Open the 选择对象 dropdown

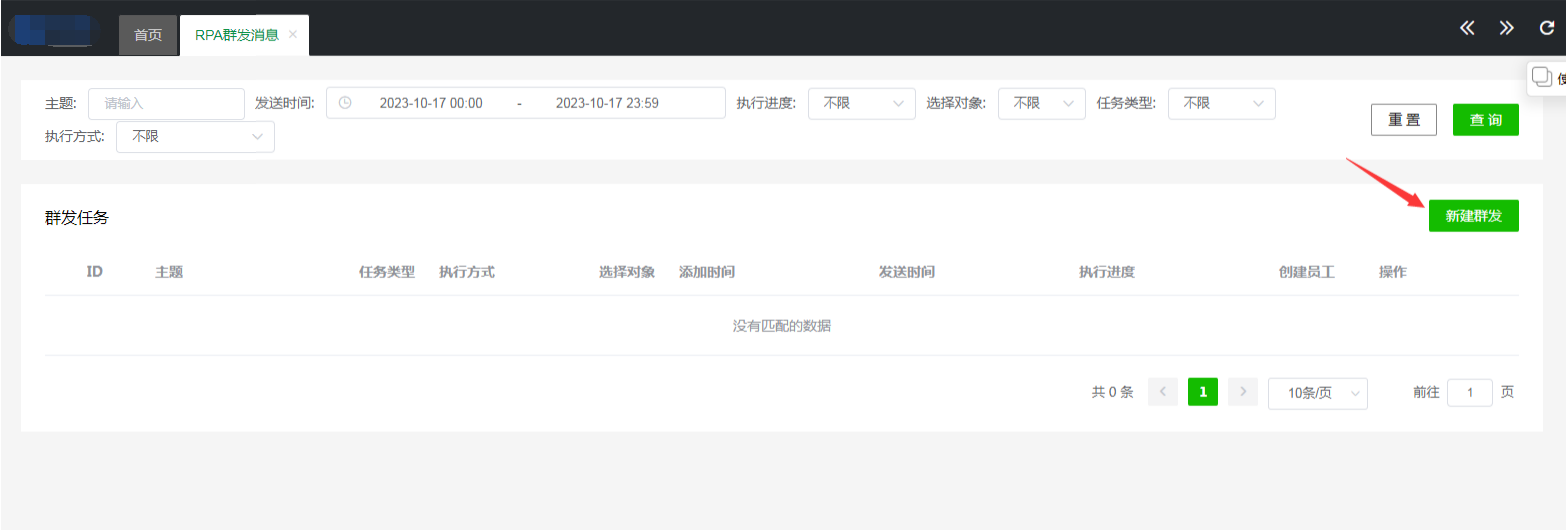(1041, 103)
